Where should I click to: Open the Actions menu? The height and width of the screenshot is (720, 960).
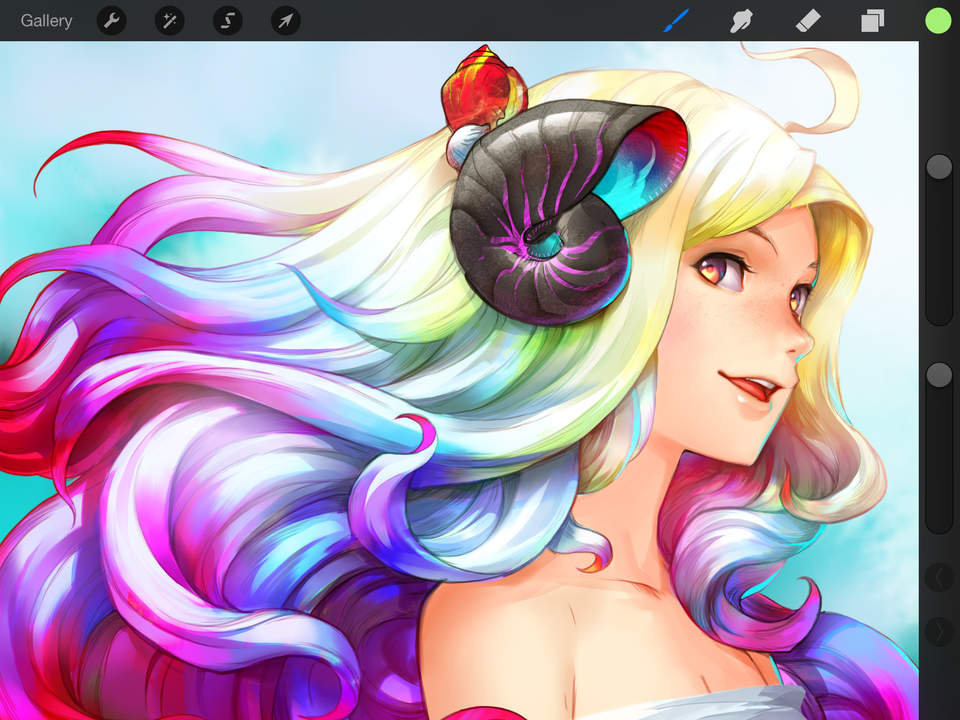111,20
